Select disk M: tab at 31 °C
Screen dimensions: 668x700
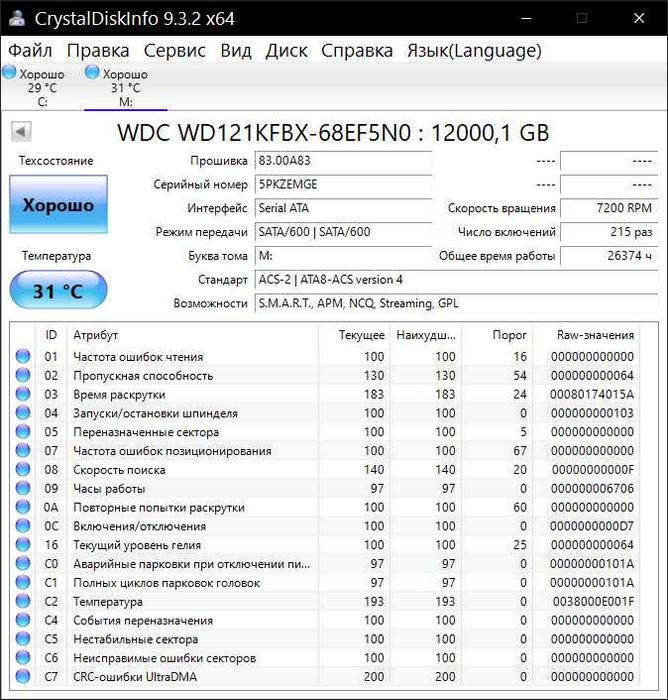[x=125, y=87]
